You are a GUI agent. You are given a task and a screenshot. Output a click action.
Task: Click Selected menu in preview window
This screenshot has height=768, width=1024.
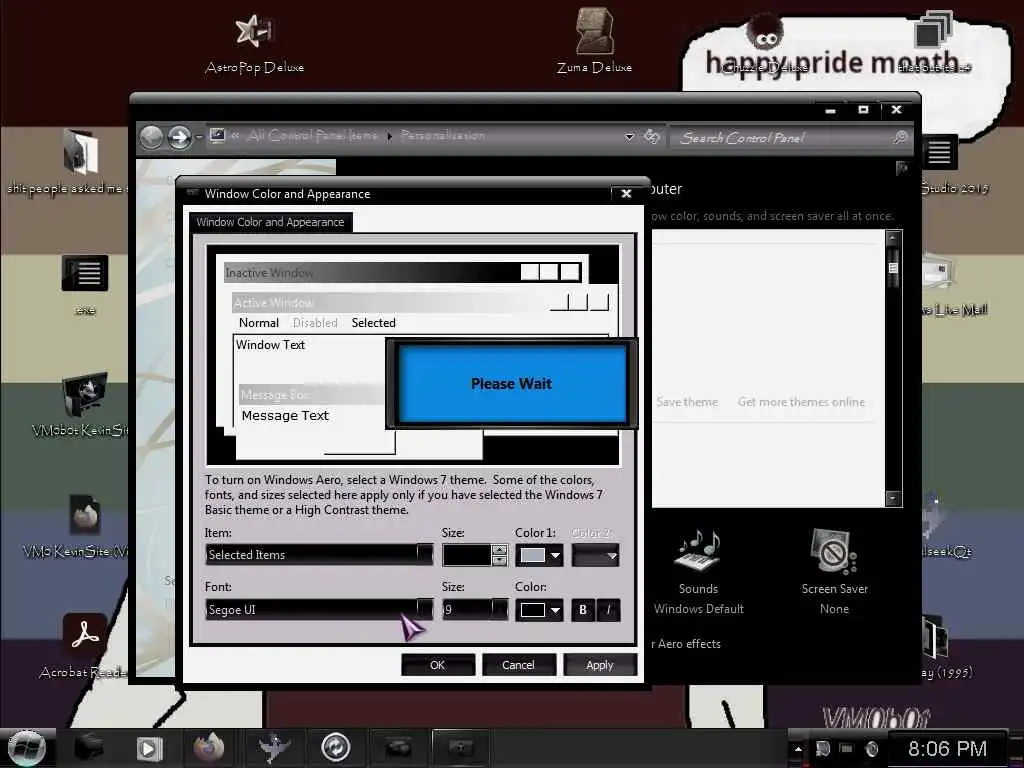374,323
